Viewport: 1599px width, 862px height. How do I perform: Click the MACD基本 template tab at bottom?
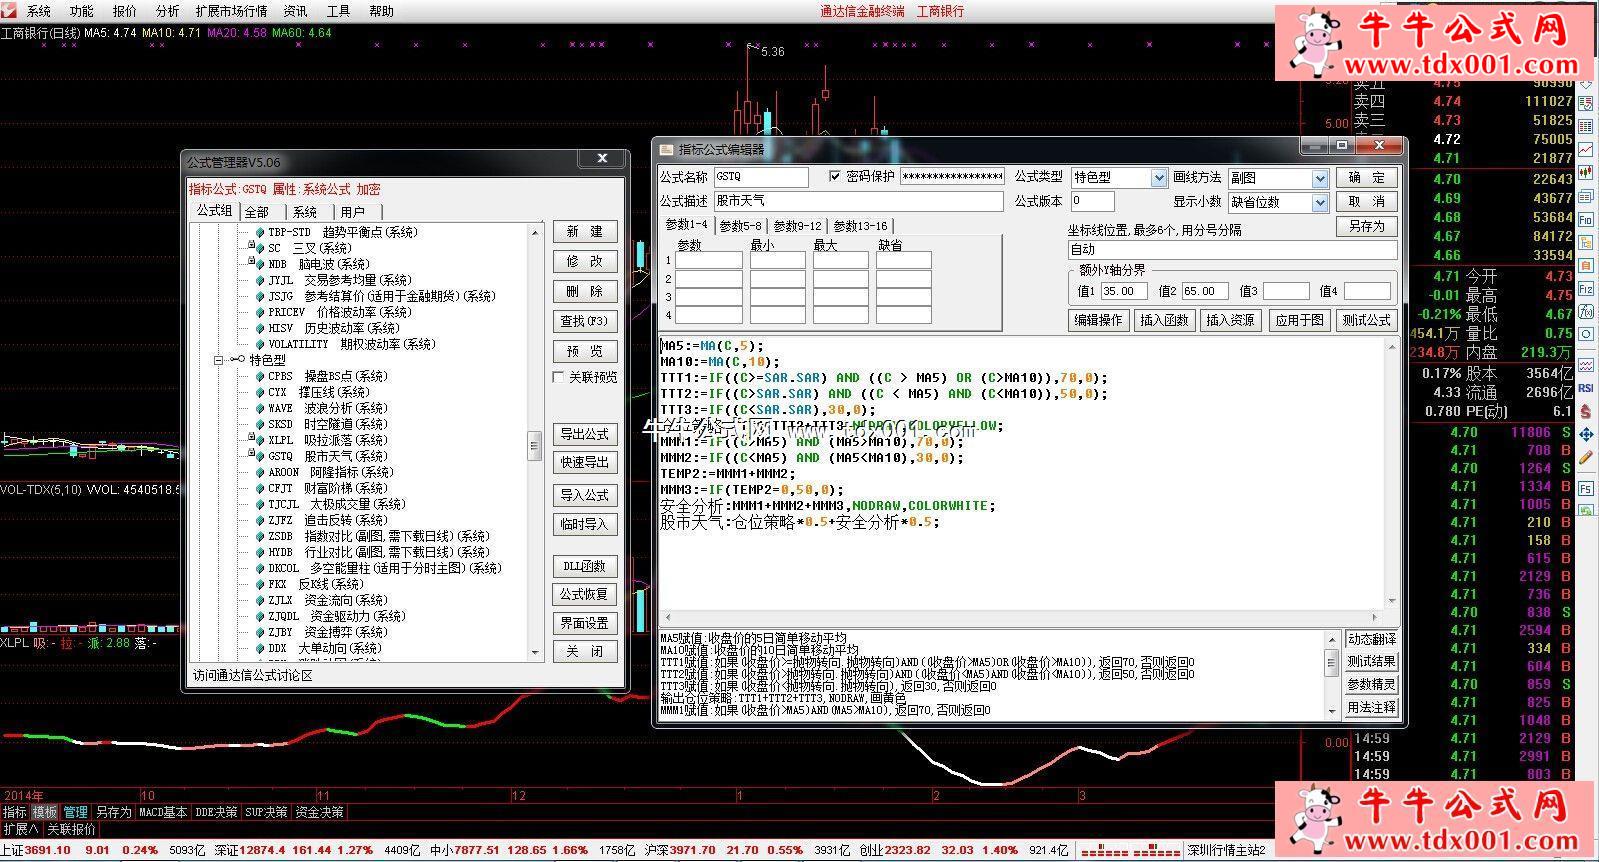(163, 812)
